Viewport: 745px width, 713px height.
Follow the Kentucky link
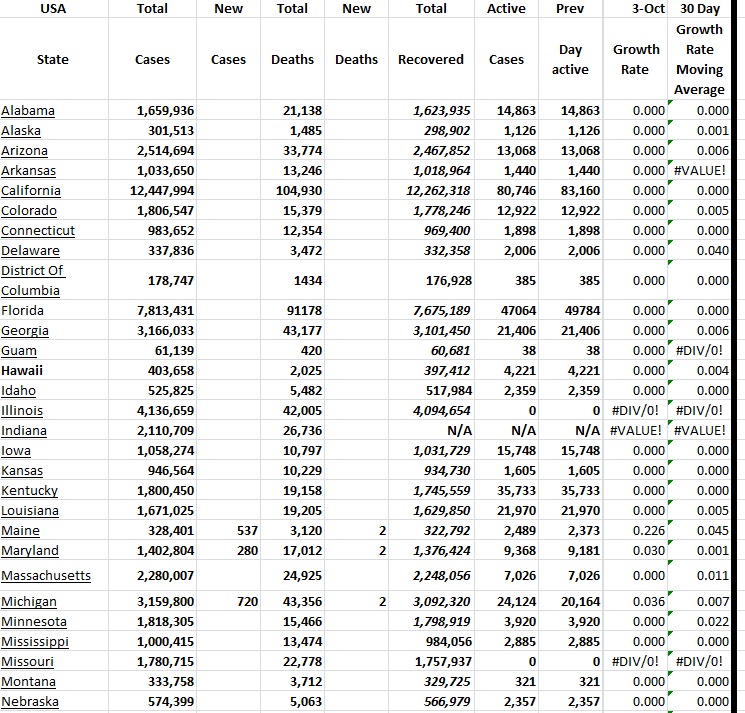pos(29,491)
